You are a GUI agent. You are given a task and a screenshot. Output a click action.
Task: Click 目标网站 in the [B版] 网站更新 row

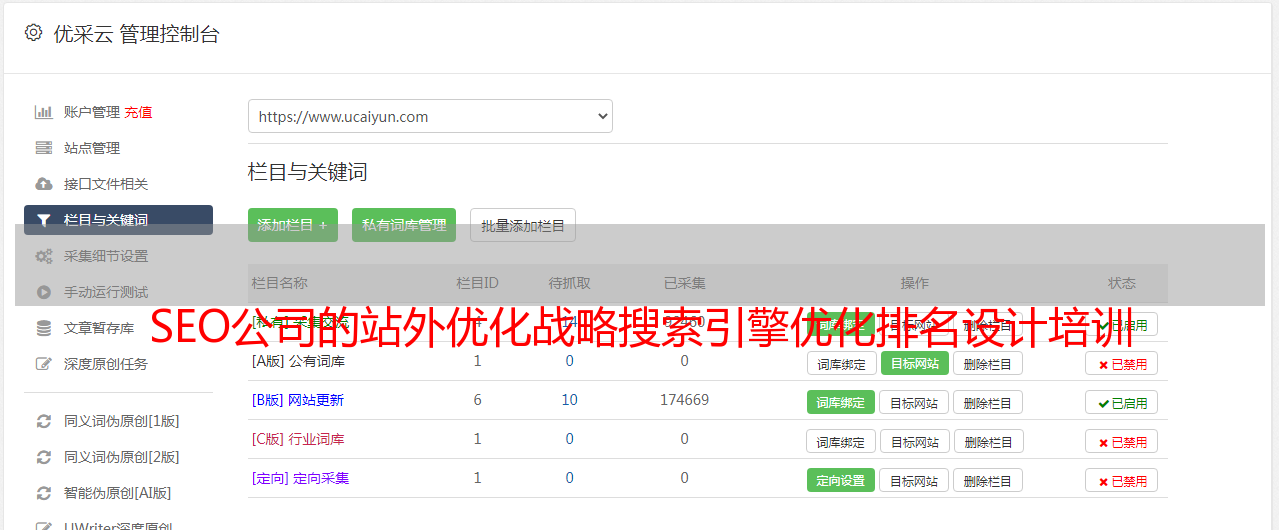914,402
